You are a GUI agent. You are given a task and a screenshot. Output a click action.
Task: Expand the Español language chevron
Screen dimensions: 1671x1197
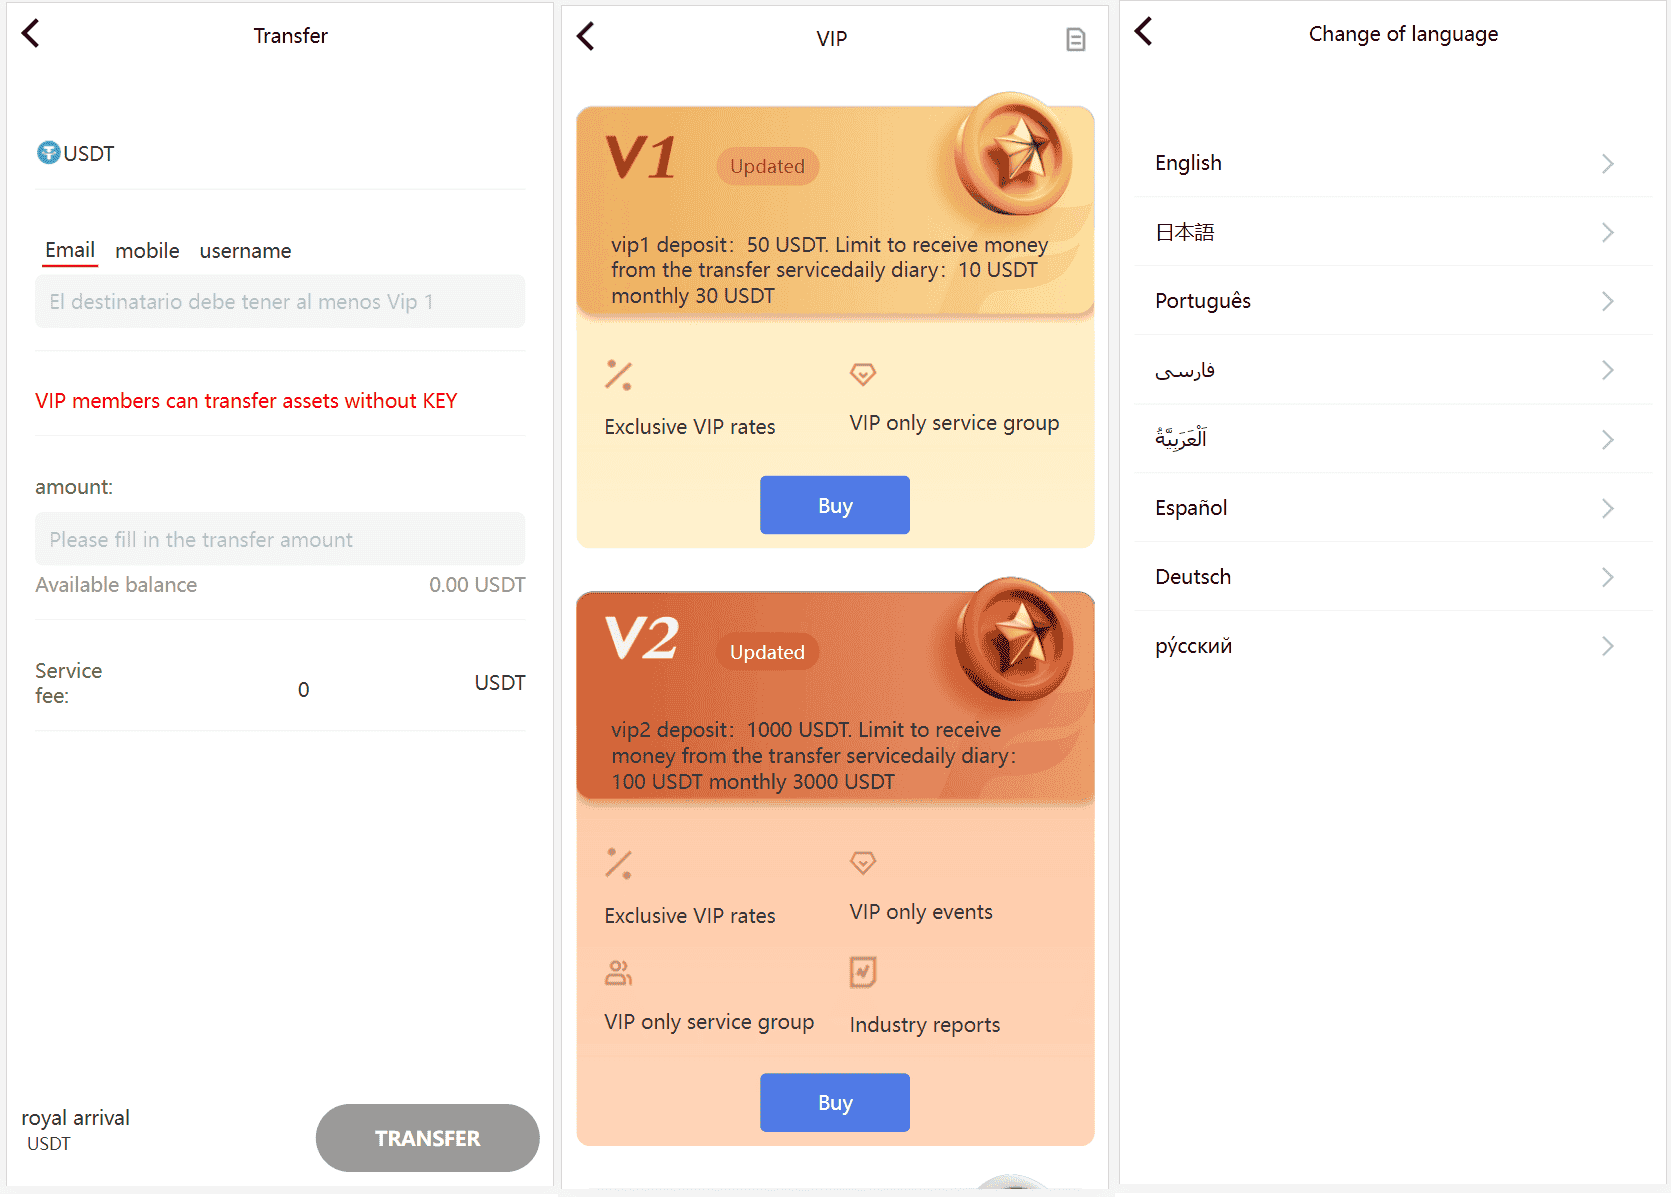(x=1608, y=508)
